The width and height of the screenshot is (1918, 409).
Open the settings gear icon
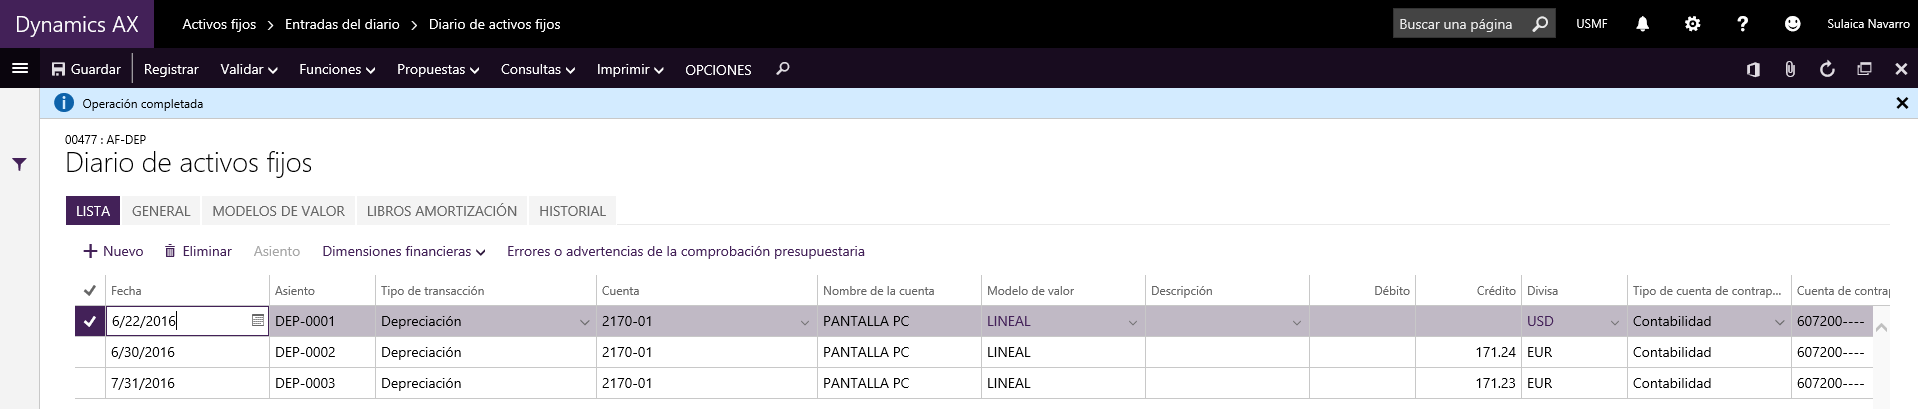pos(1692,24)
